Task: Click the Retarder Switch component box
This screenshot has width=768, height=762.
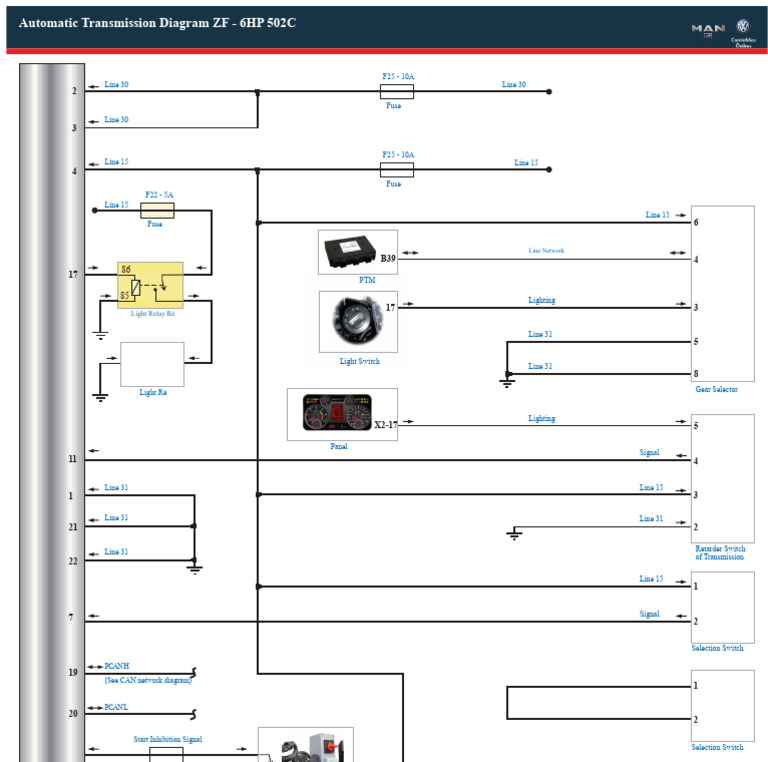Action: coord(722,478)
